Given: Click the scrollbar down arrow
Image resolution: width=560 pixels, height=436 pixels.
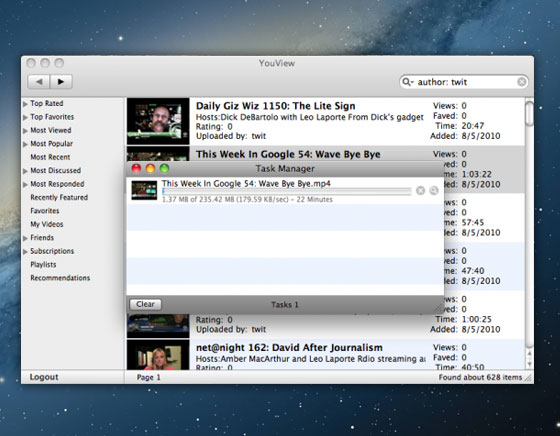Looking at the screenshot, I should 529,364.
